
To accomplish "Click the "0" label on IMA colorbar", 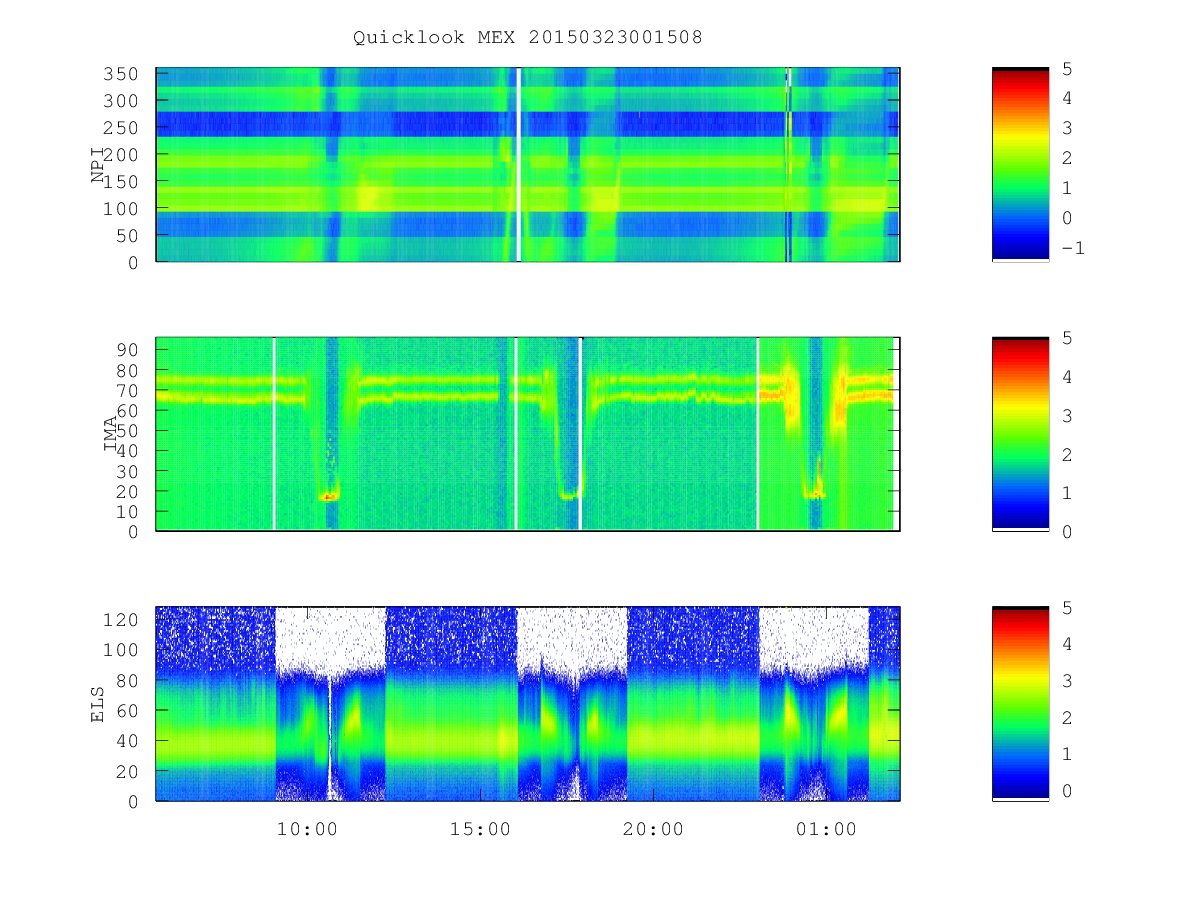I will [x=1067, y=531].
